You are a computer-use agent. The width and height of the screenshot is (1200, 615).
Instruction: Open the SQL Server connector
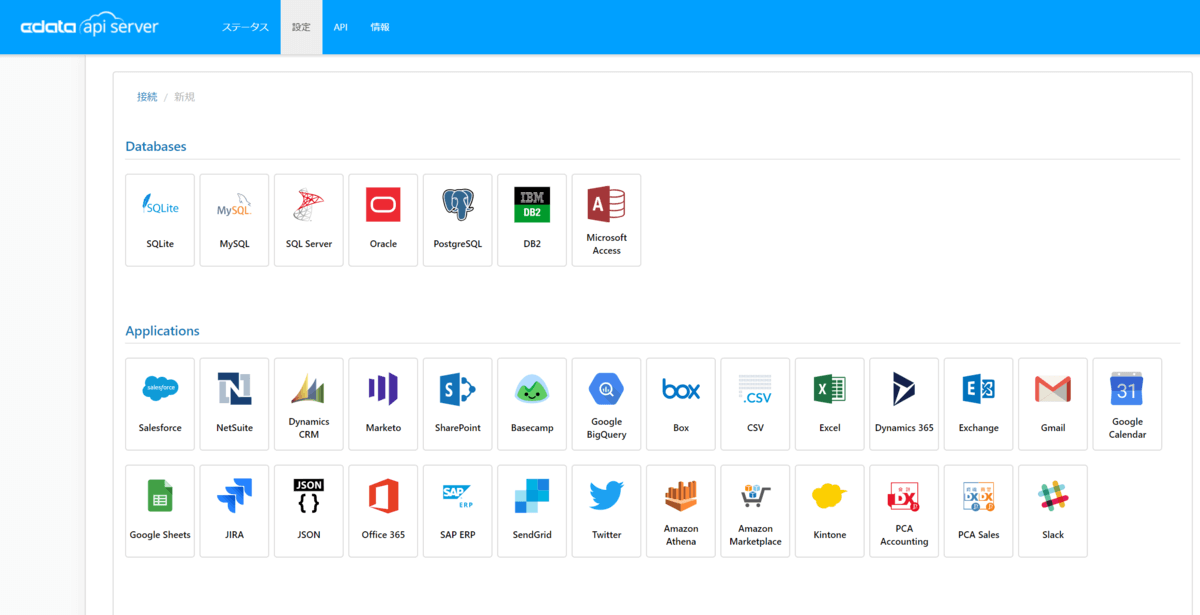pos(309,220)
